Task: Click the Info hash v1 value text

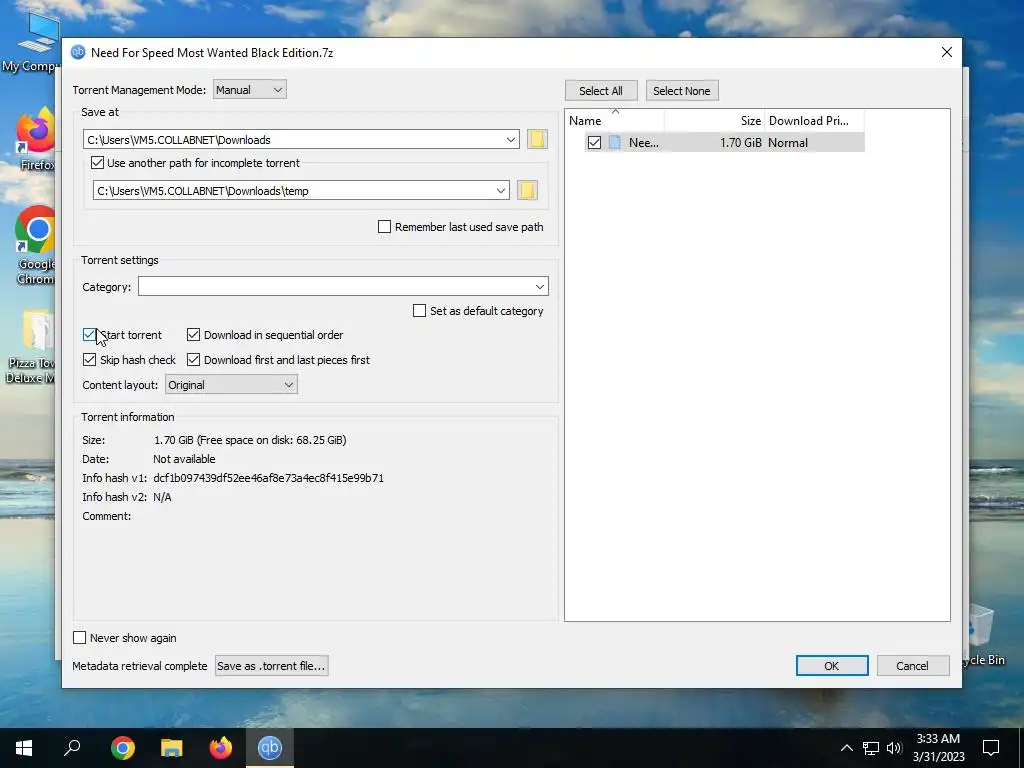Action: [268, 478]
